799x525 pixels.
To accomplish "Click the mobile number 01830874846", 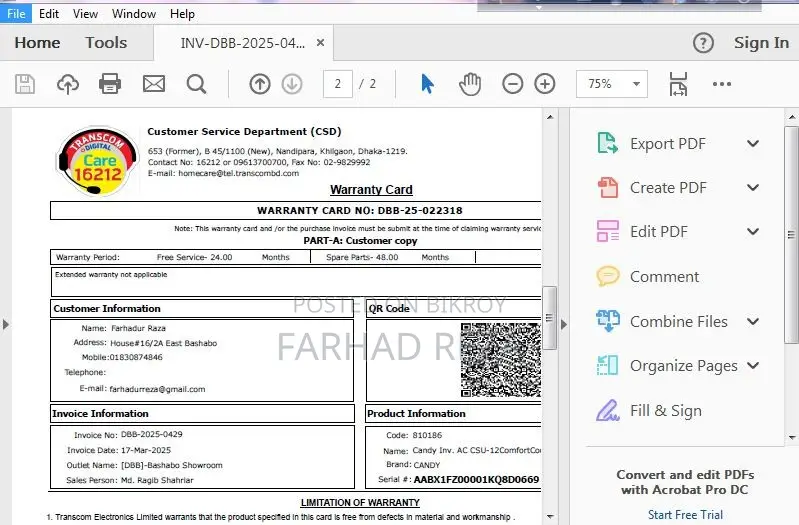I will pyautogui.click(x=136, y=357).
